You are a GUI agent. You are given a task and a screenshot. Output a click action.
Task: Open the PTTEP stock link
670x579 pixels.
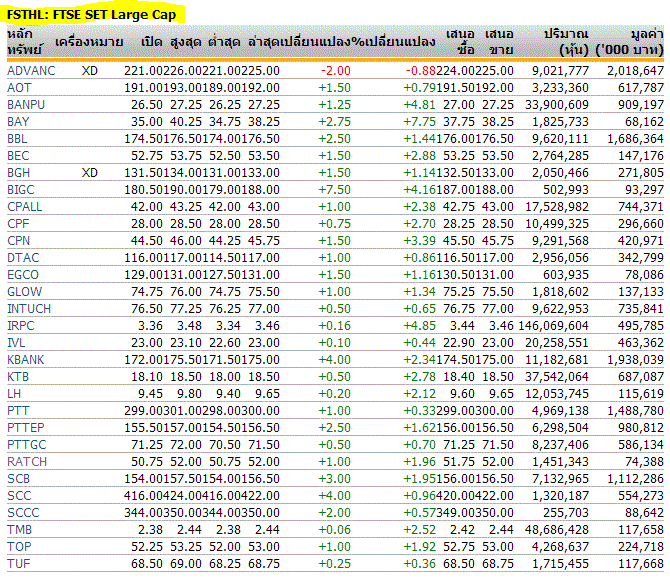(26, 428)
